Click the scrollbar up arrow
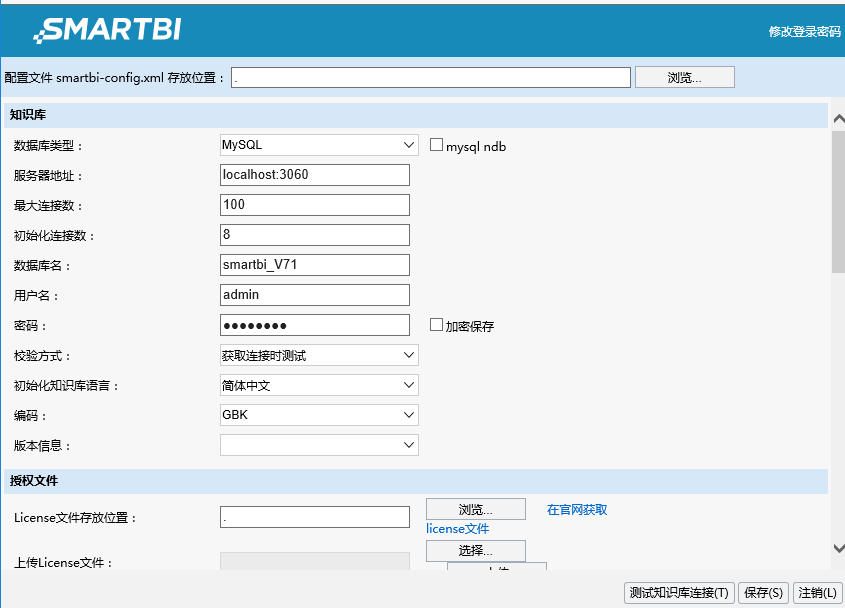This screenshot has height=608, width=845. click(x=839, y=119)
